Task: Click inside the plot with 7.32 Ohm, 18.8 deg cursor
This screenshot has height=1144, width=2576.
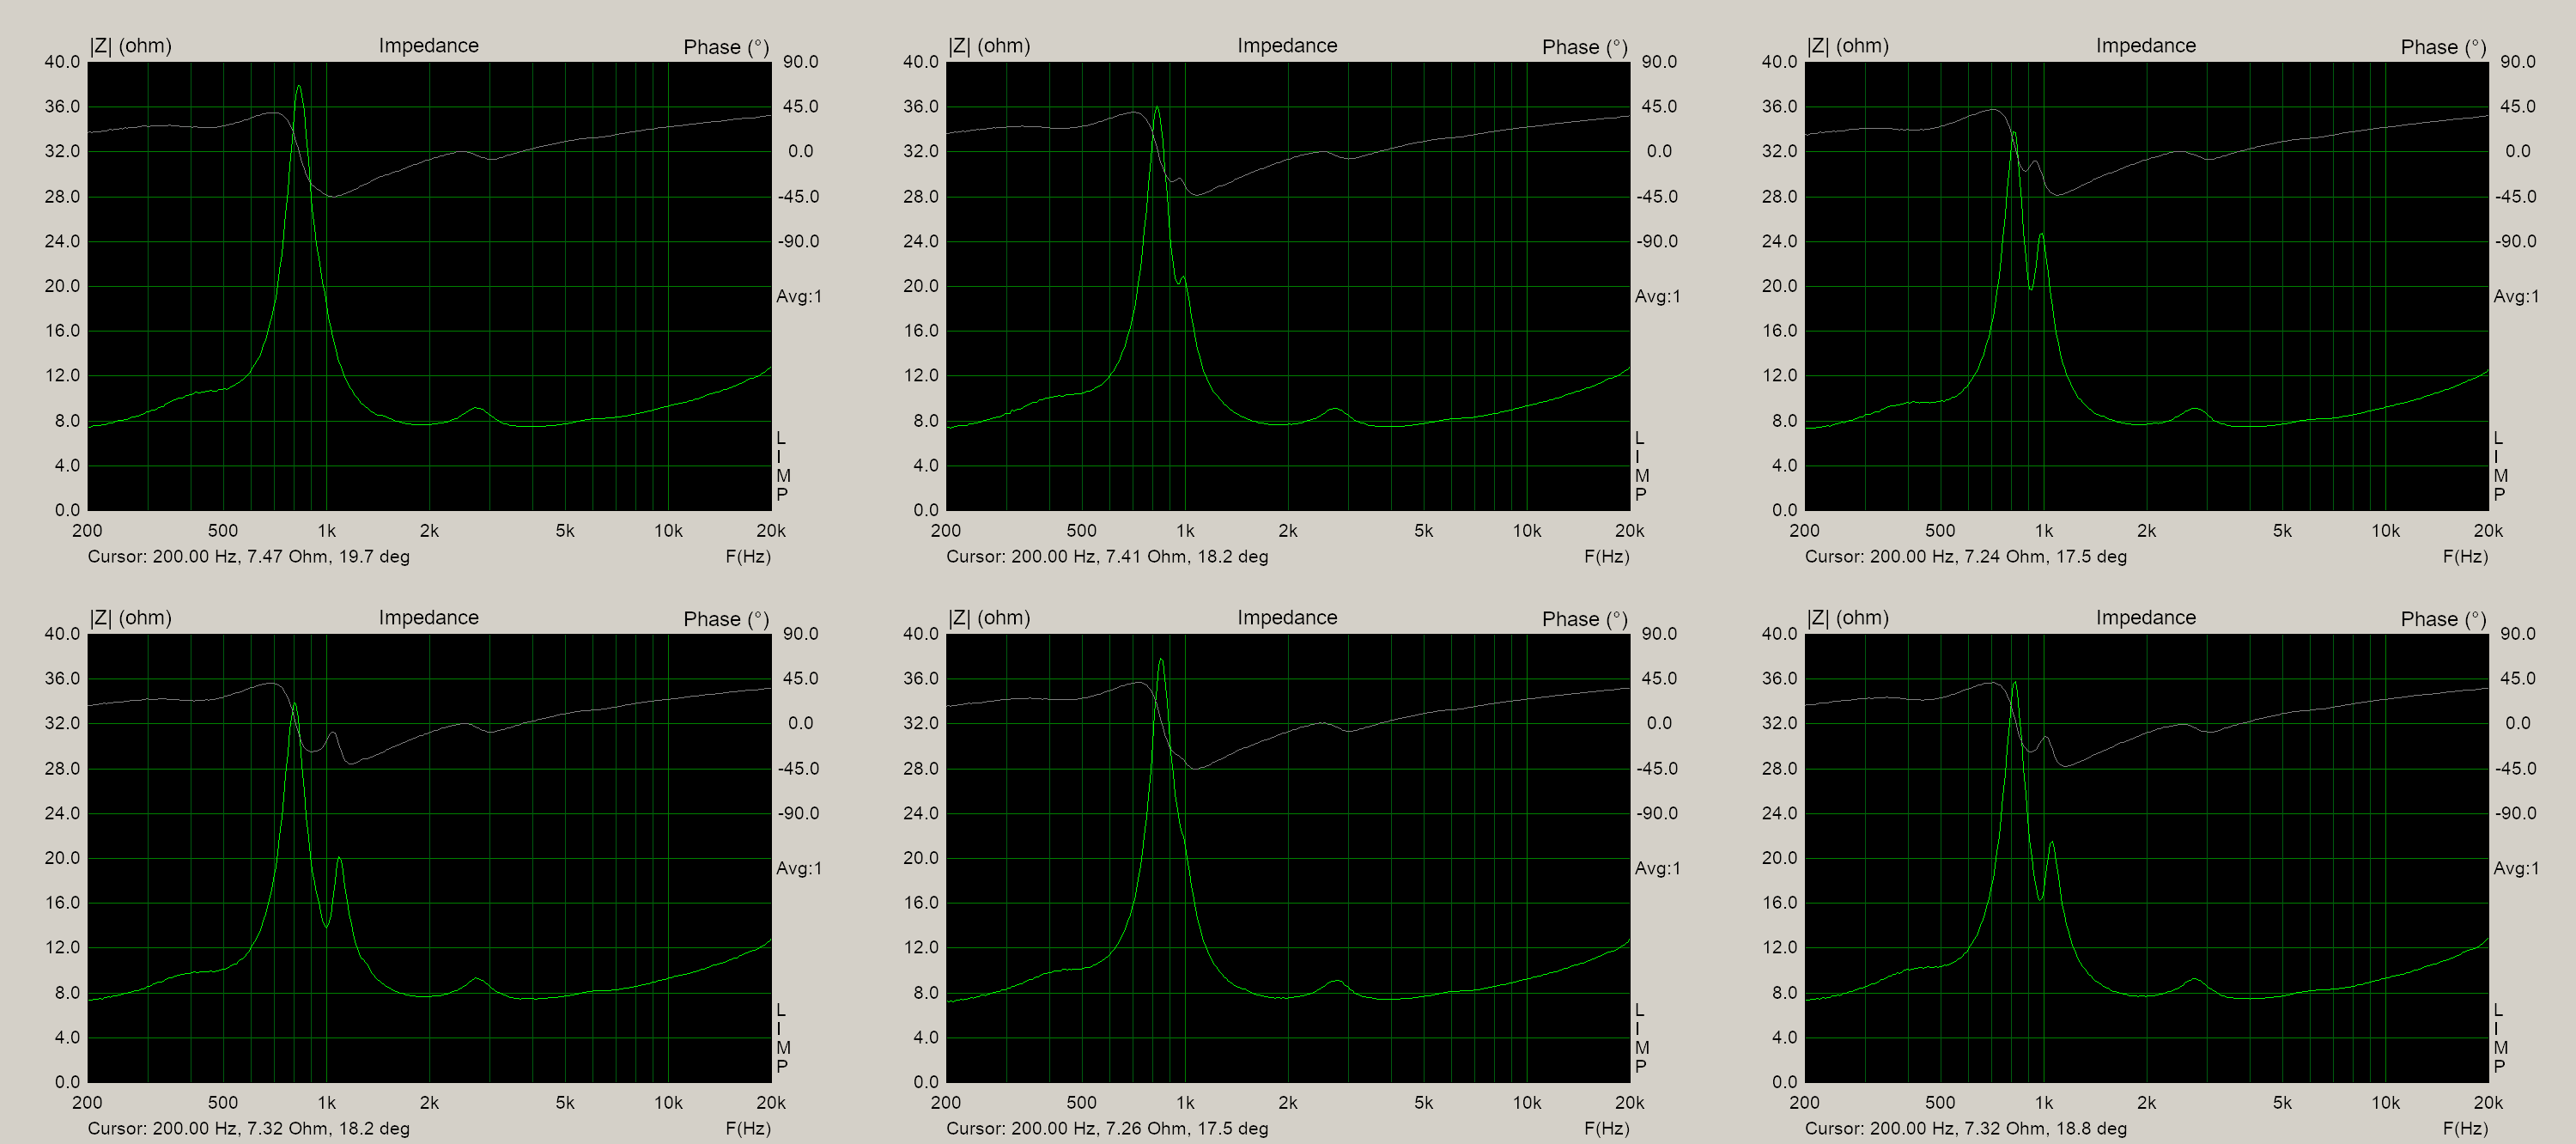Action: coord(2147,858)
